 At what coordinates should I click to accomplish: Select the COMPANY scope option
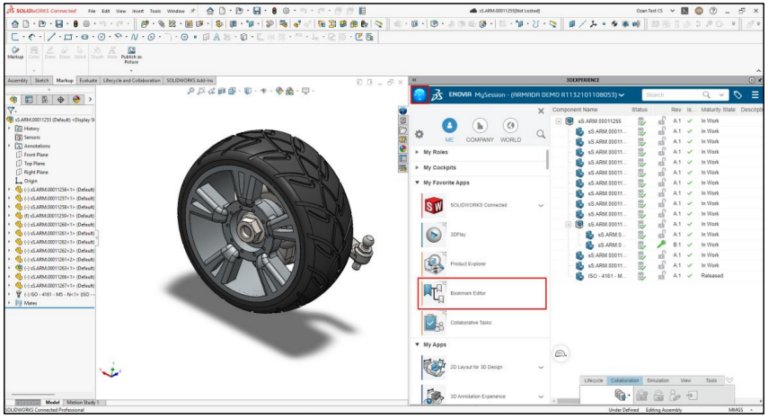point(479,127)
